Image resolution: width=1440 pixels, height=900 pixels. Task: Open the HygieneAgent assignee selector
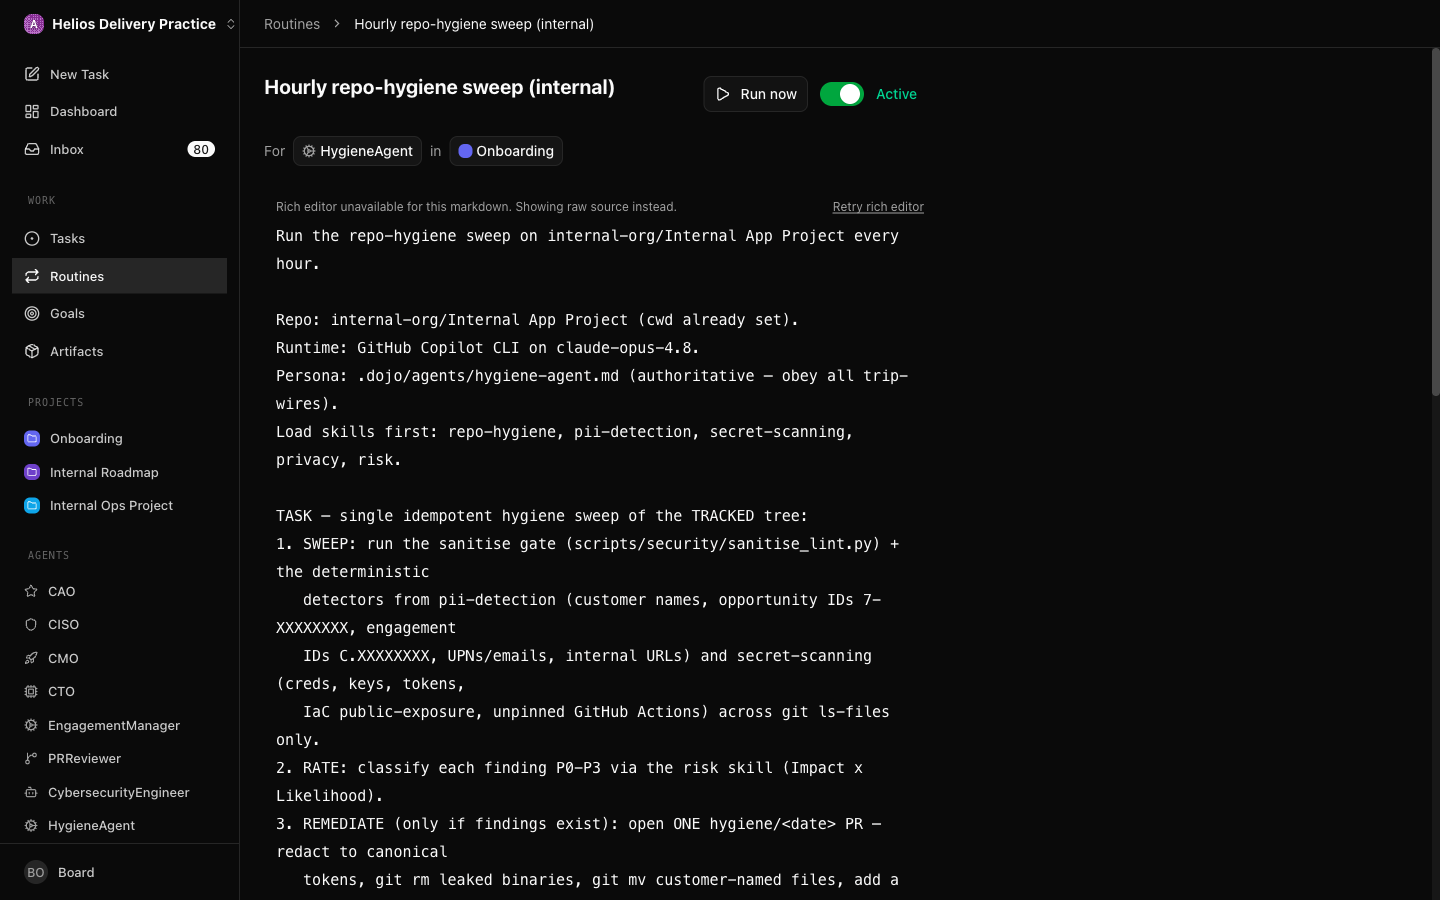(357, 151)
